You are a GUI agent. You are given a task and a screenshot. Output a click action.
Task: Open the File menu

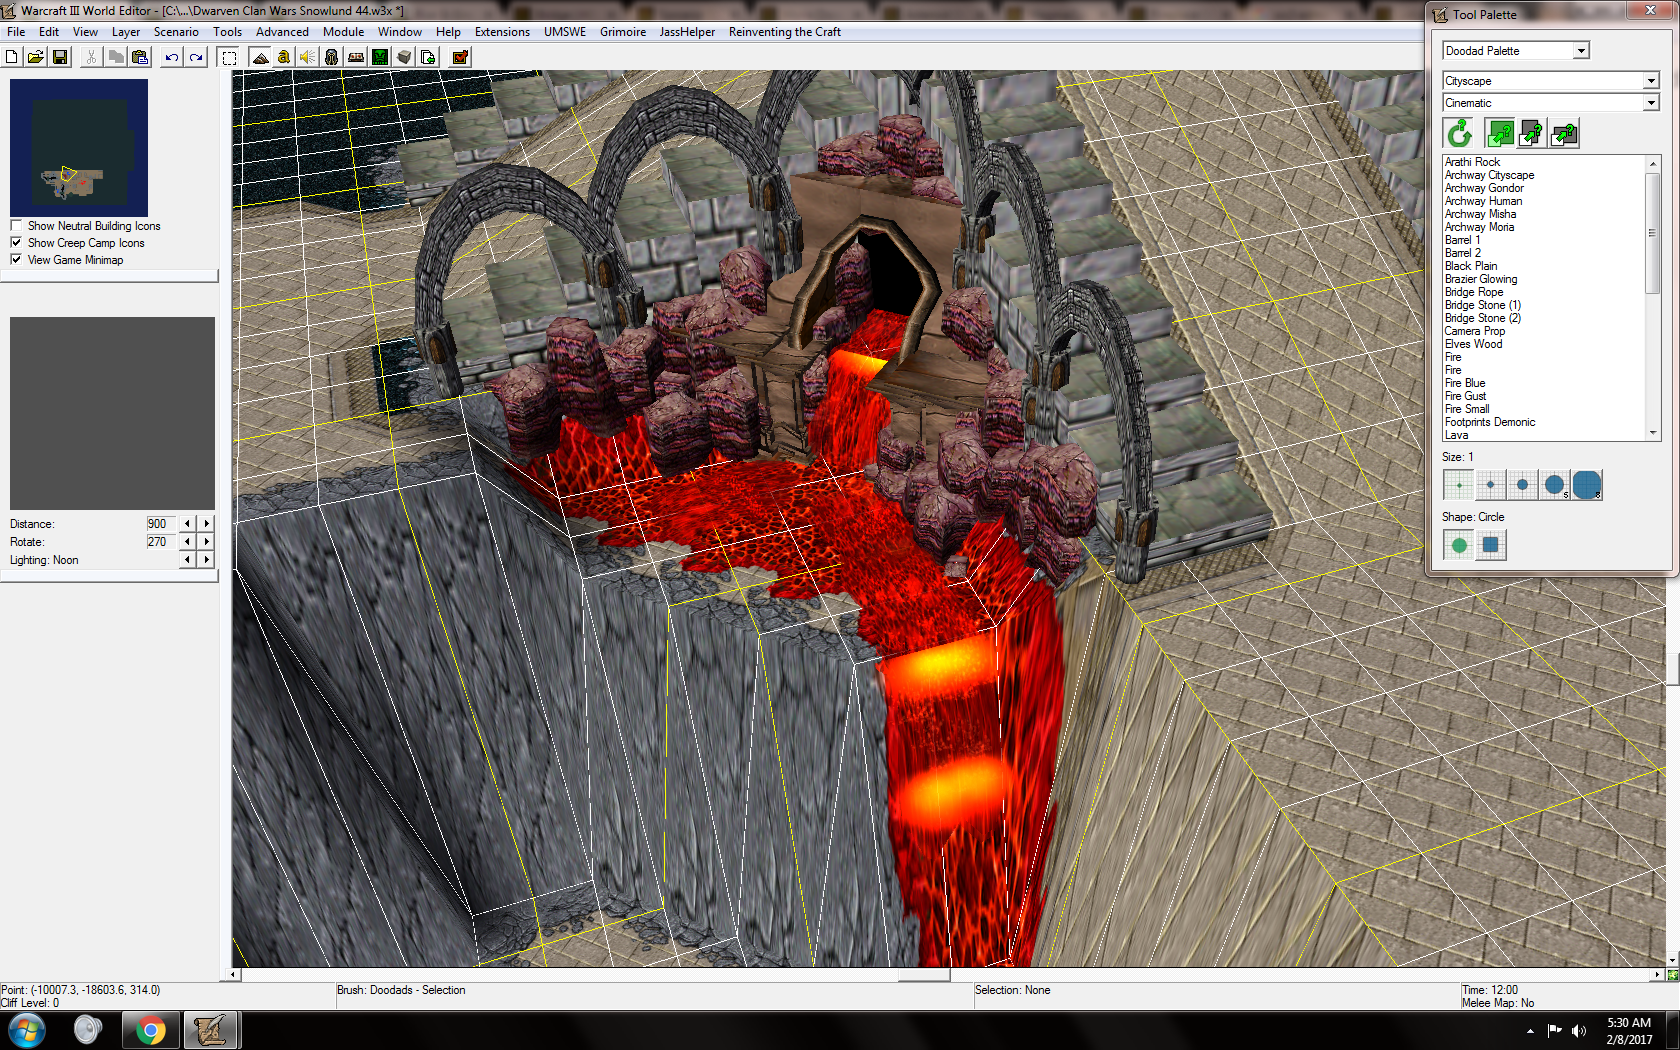(x=16, y=32)
